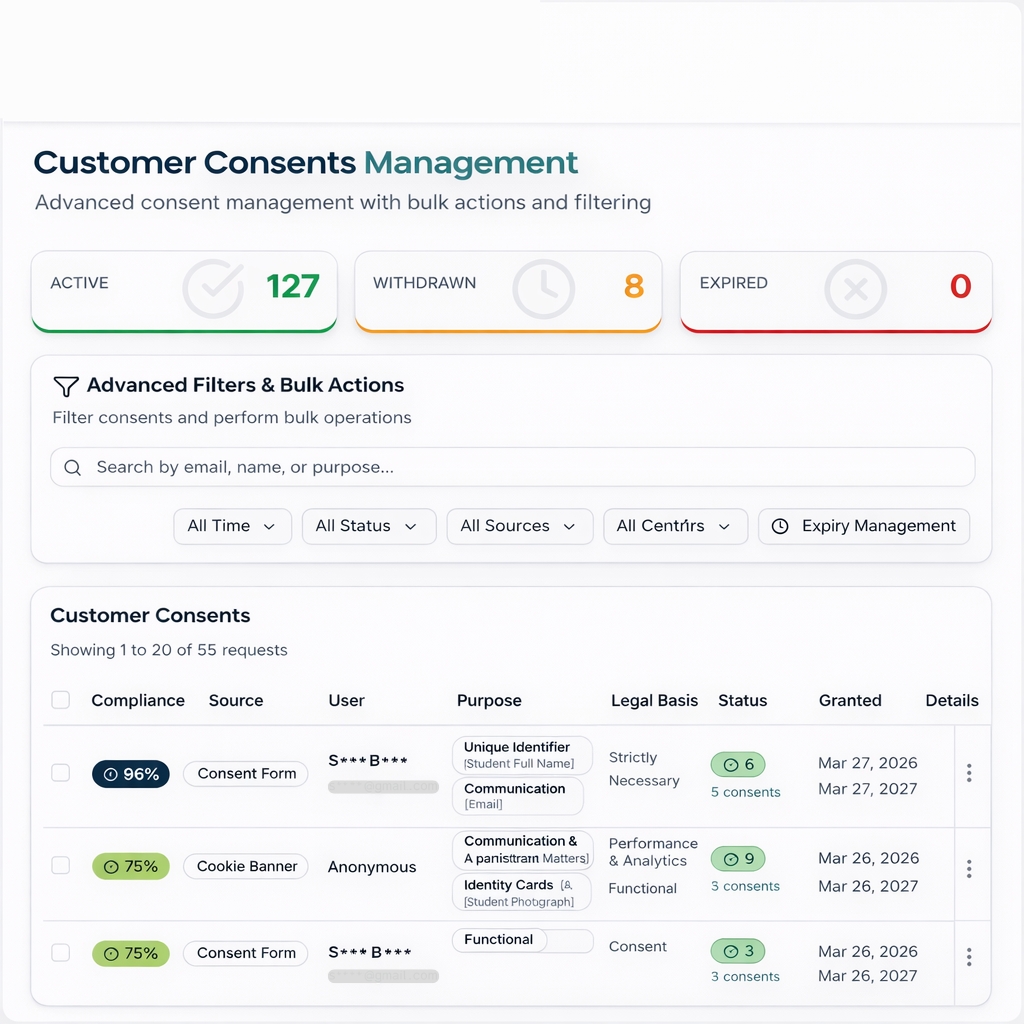
Task: Click the Withdrawn clock icon
Action: (x=543, y=288)
